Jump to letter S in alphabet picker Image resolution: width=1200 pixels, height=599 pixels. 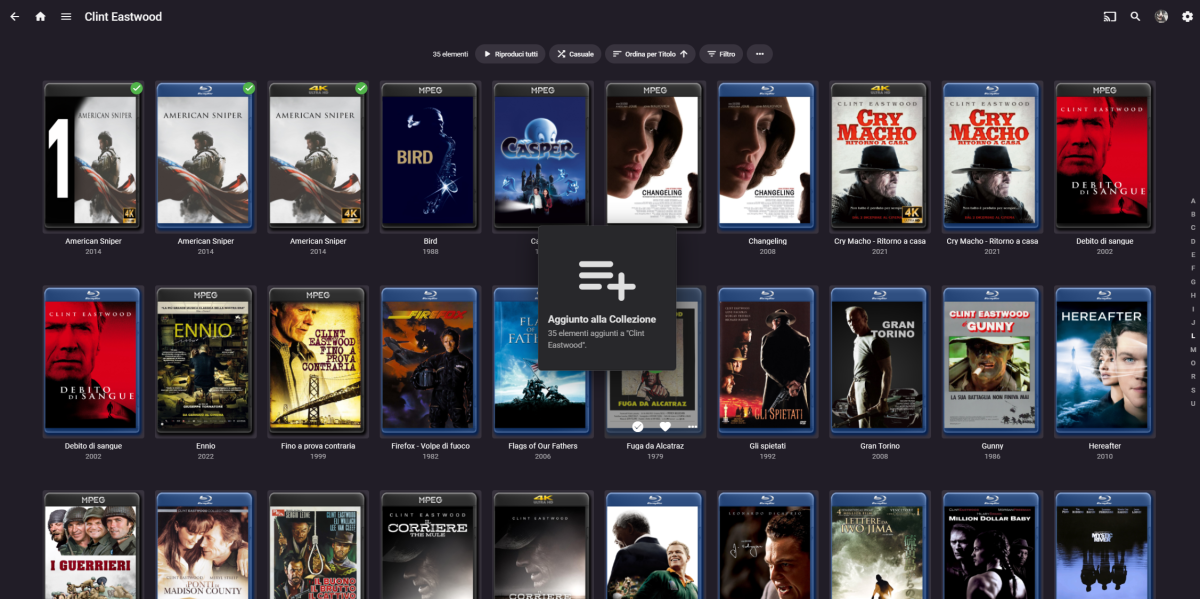coord(1192,390)
